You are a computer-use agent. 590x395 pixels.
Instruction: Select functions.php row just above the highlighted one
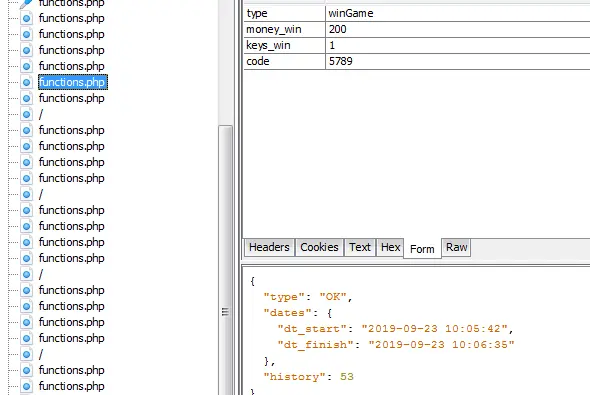pos(71,66)
